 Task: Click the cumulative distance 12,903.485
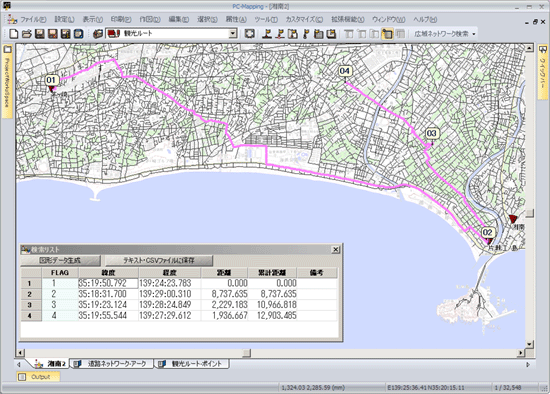273,315
